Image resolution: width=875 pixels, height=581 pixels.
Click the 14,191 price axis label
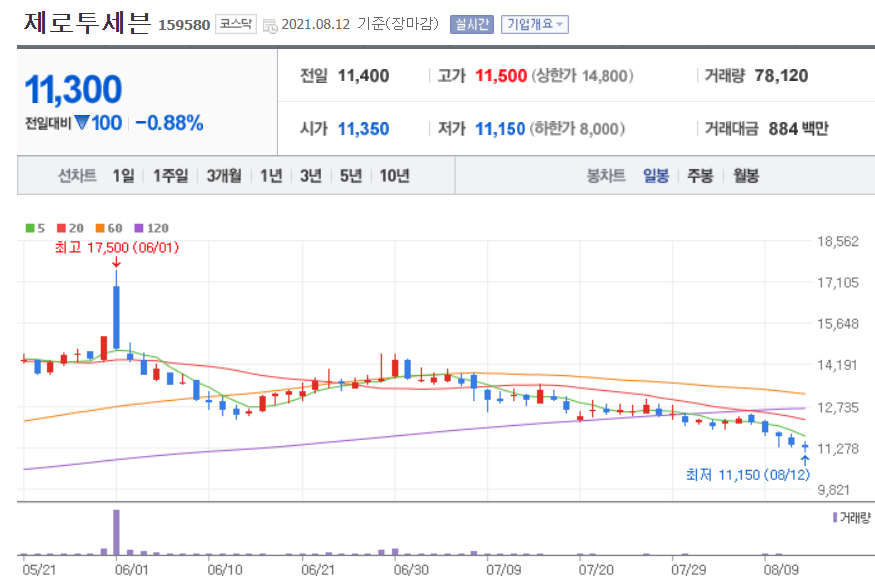[x=838, y=365]
